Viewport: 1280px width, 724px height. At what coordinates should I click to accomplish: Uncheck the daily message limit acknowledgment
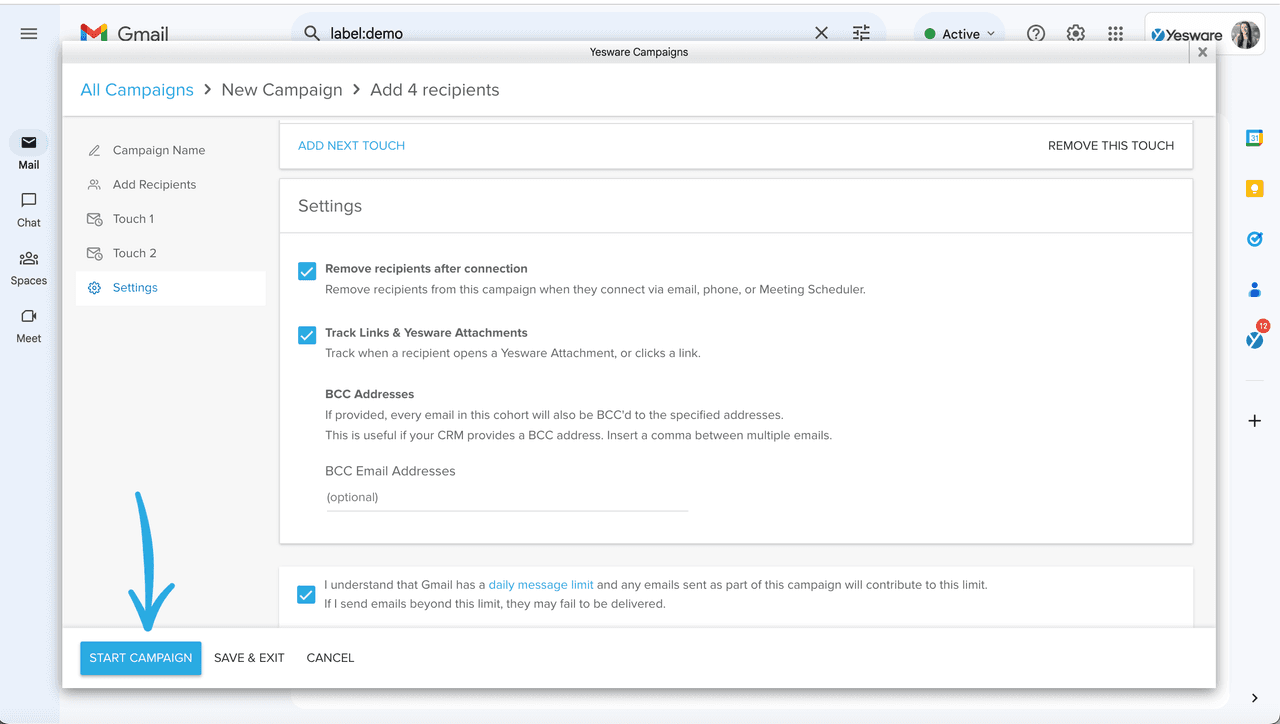pos(307,595)
